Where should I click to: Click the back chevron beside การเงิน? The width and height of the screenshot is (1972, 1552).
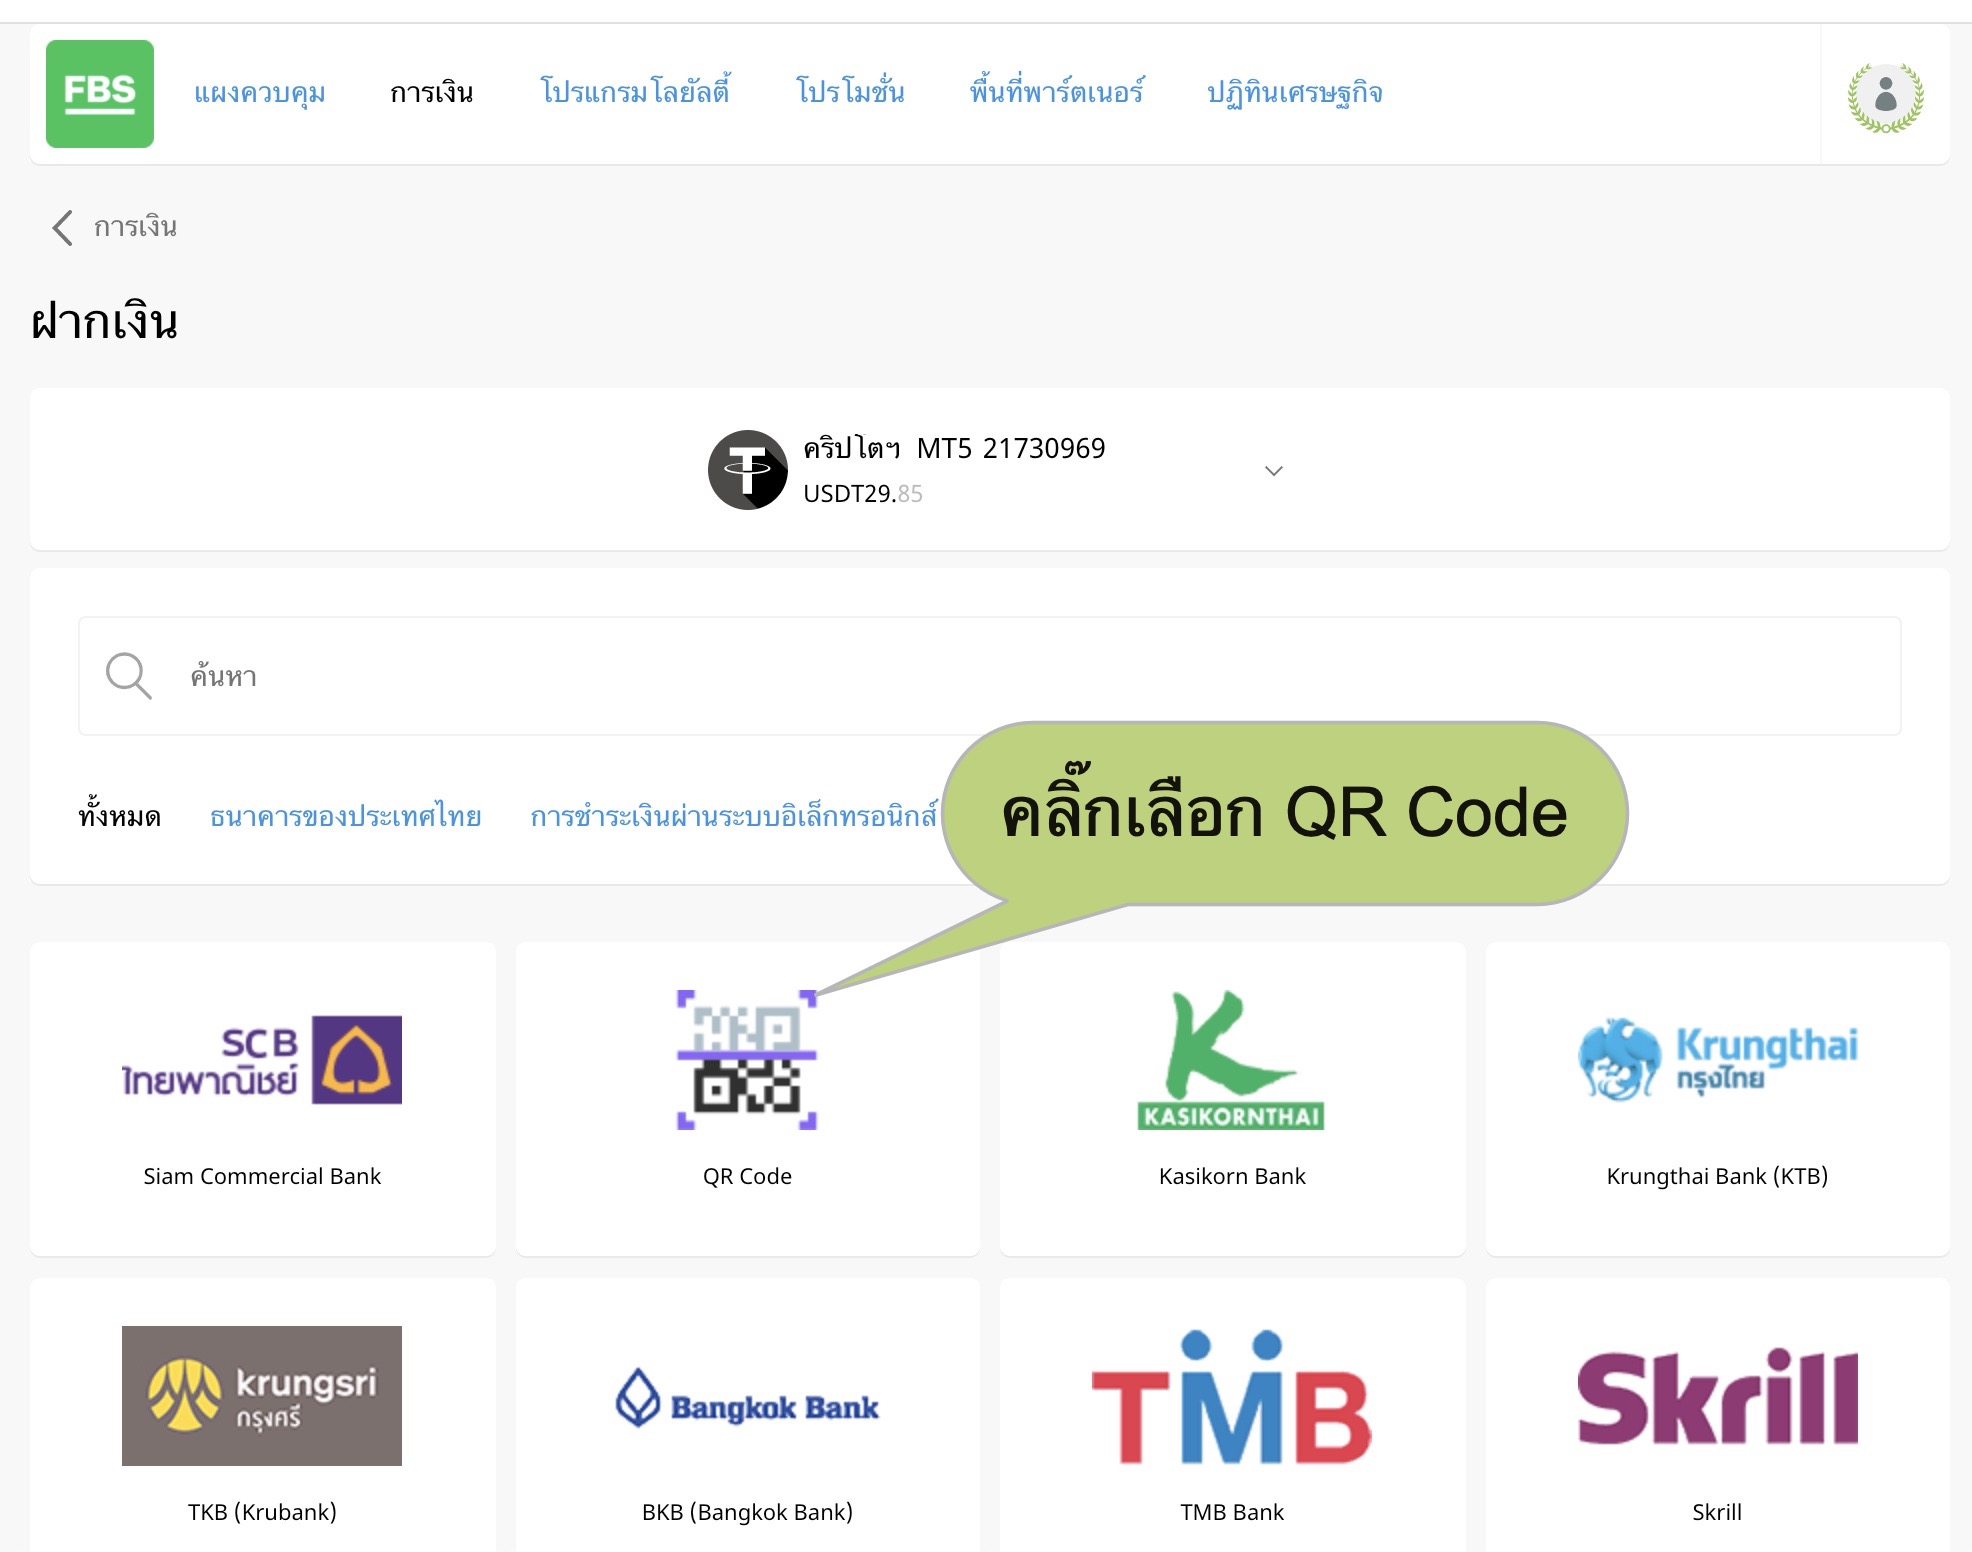(x=62, y=227)
